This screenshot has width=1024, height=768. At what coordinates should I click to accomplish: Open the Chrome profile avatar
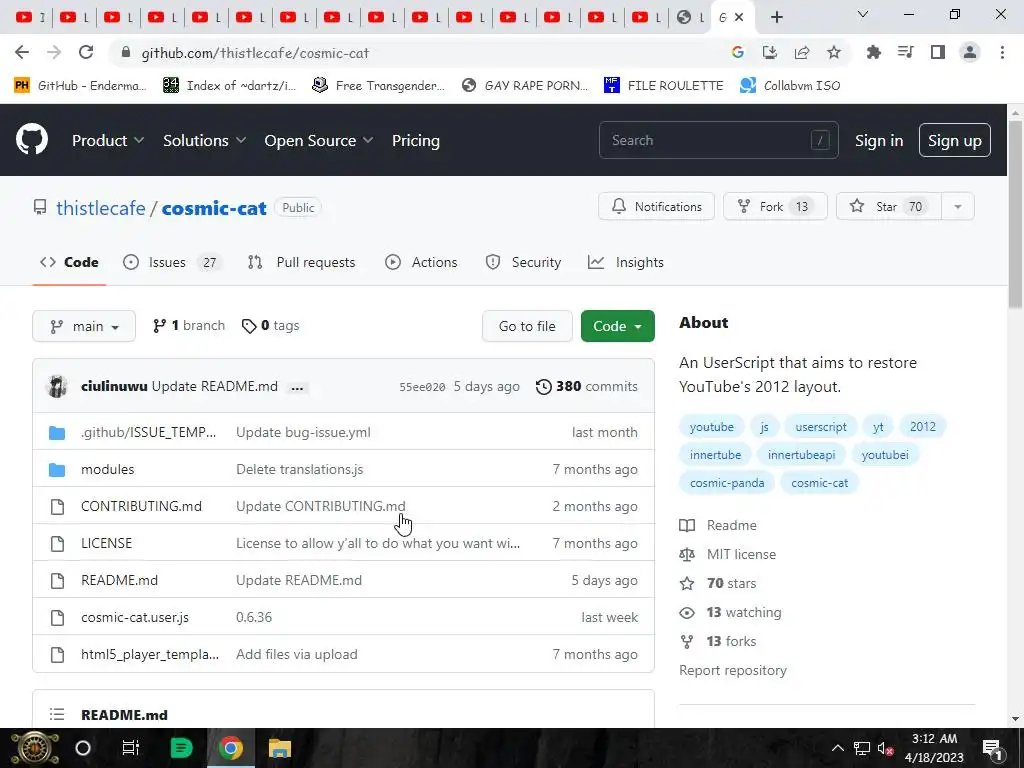[x=970, y=53]
